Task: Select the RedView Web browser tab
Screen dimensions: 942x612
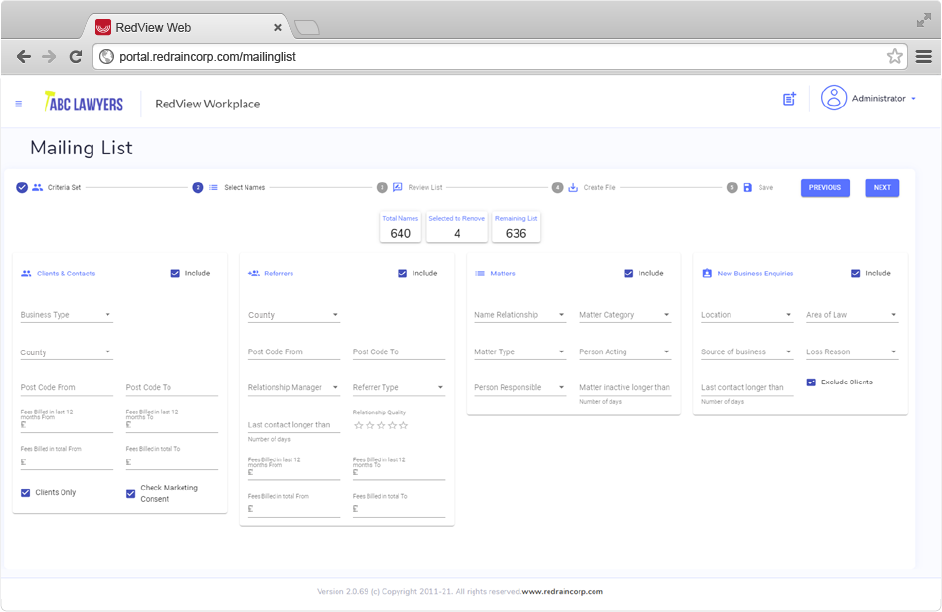Action: click(x=187, y=28)
